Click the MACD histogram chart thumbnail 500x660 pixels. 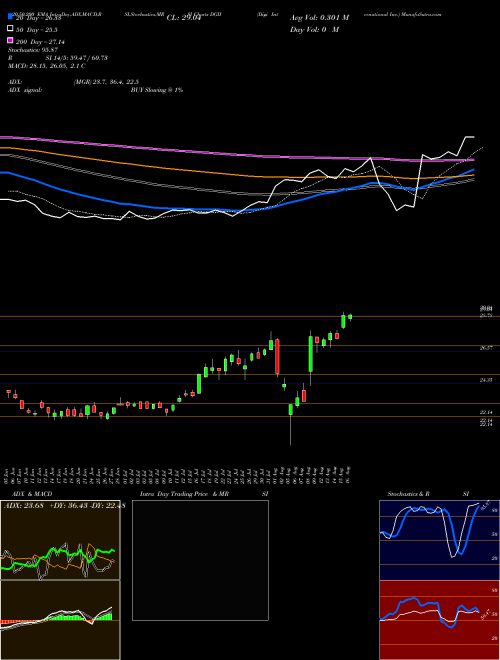pos(60,620)
